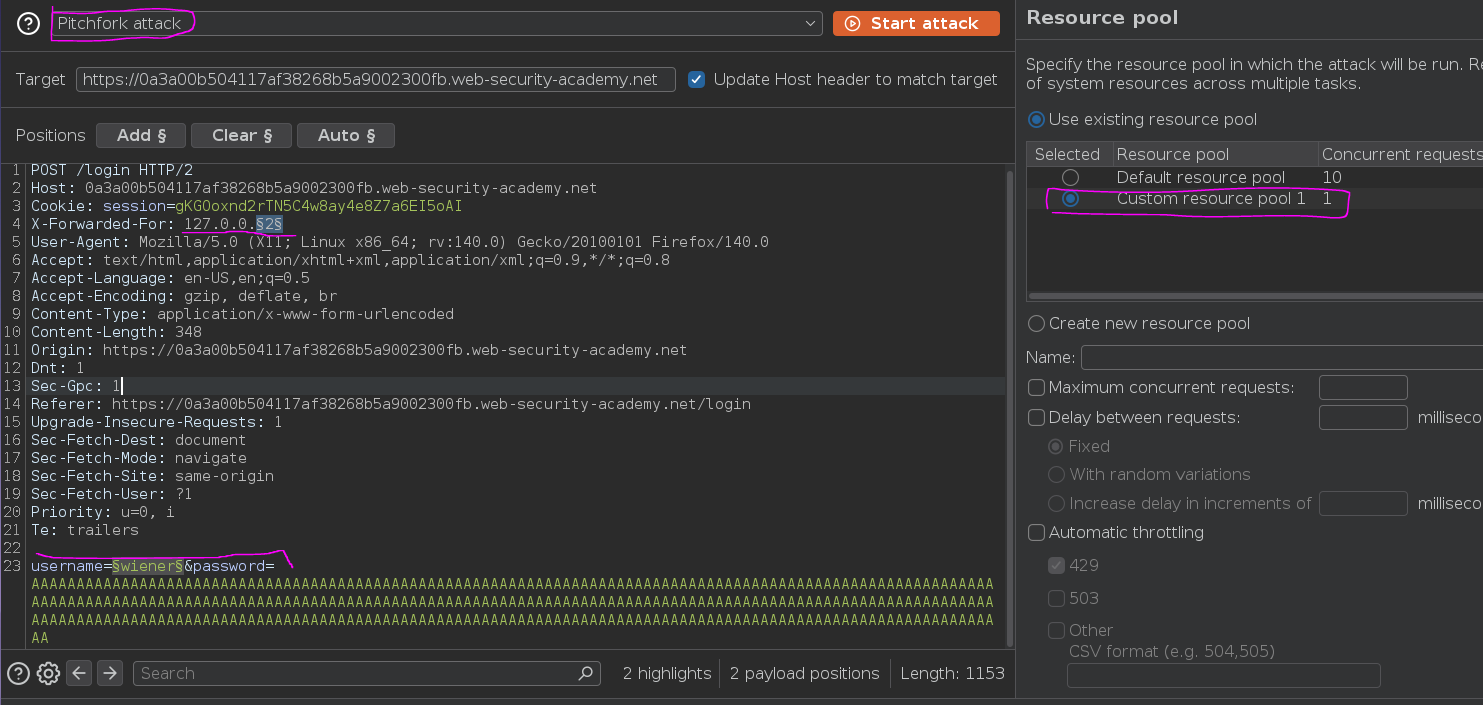This screenshot has height=705, width=1483.
Task: Go to next search match arrow
Action: [x=110, y=673]
